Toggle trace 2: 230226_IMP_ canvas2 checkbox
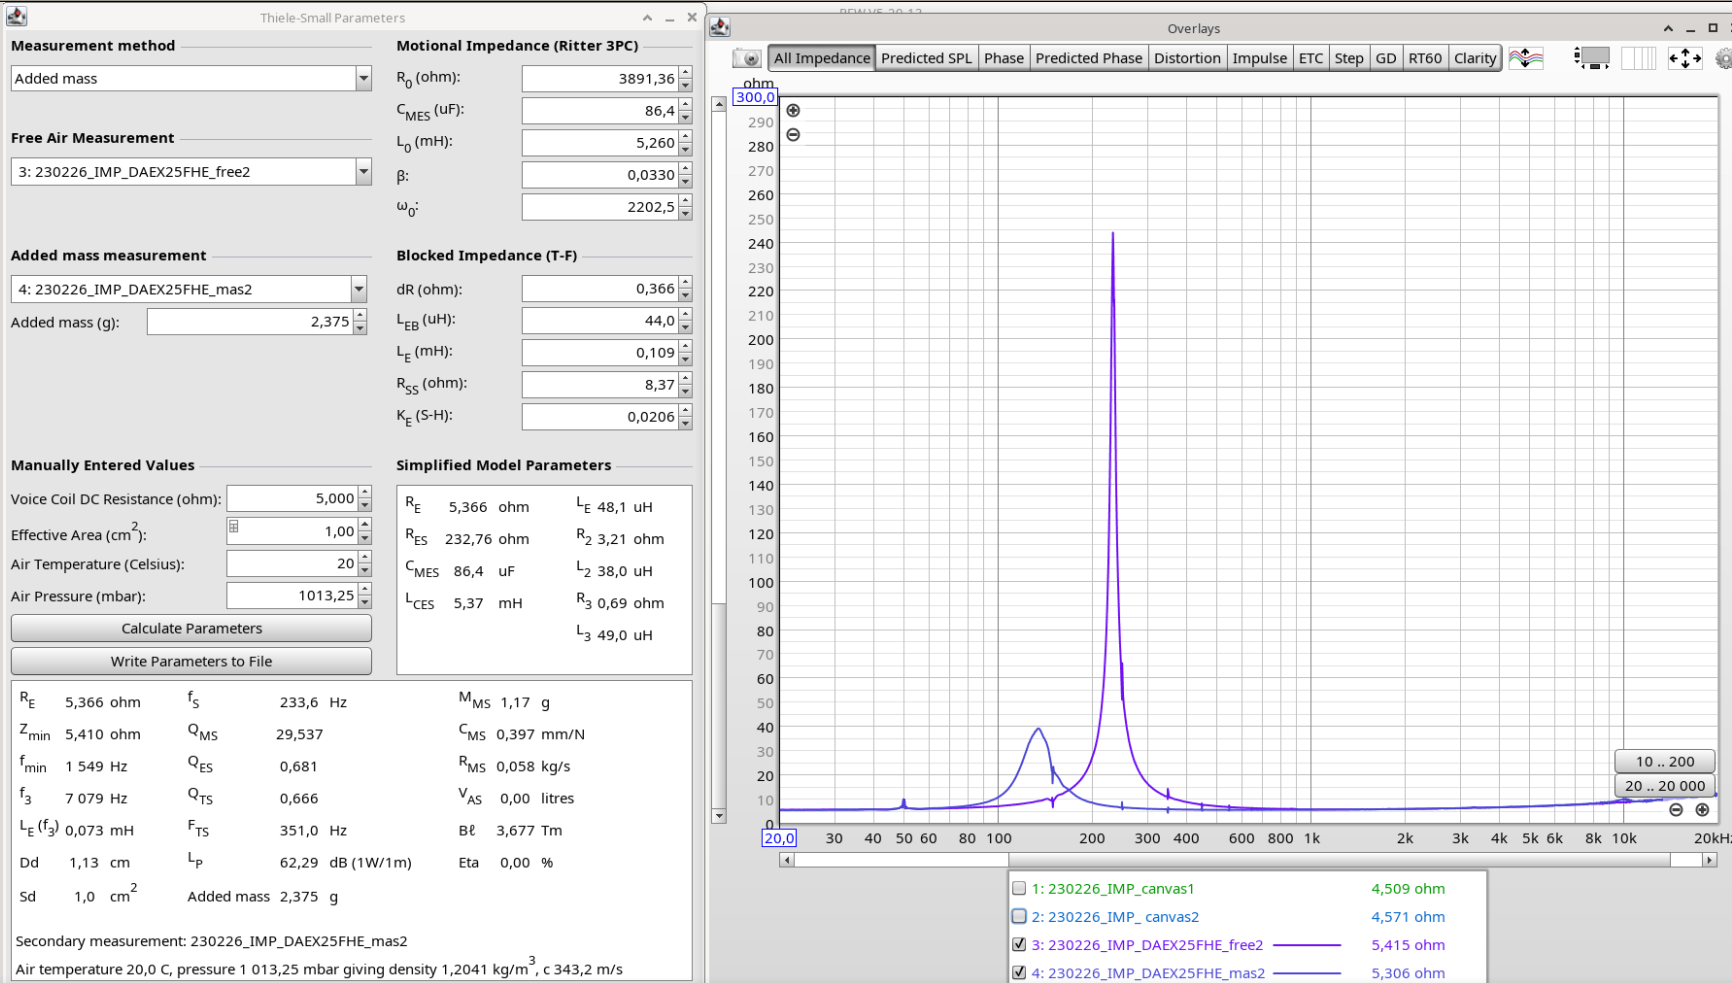The width and height of the screenshot is (1732, 983). [x=1019, y=916]
